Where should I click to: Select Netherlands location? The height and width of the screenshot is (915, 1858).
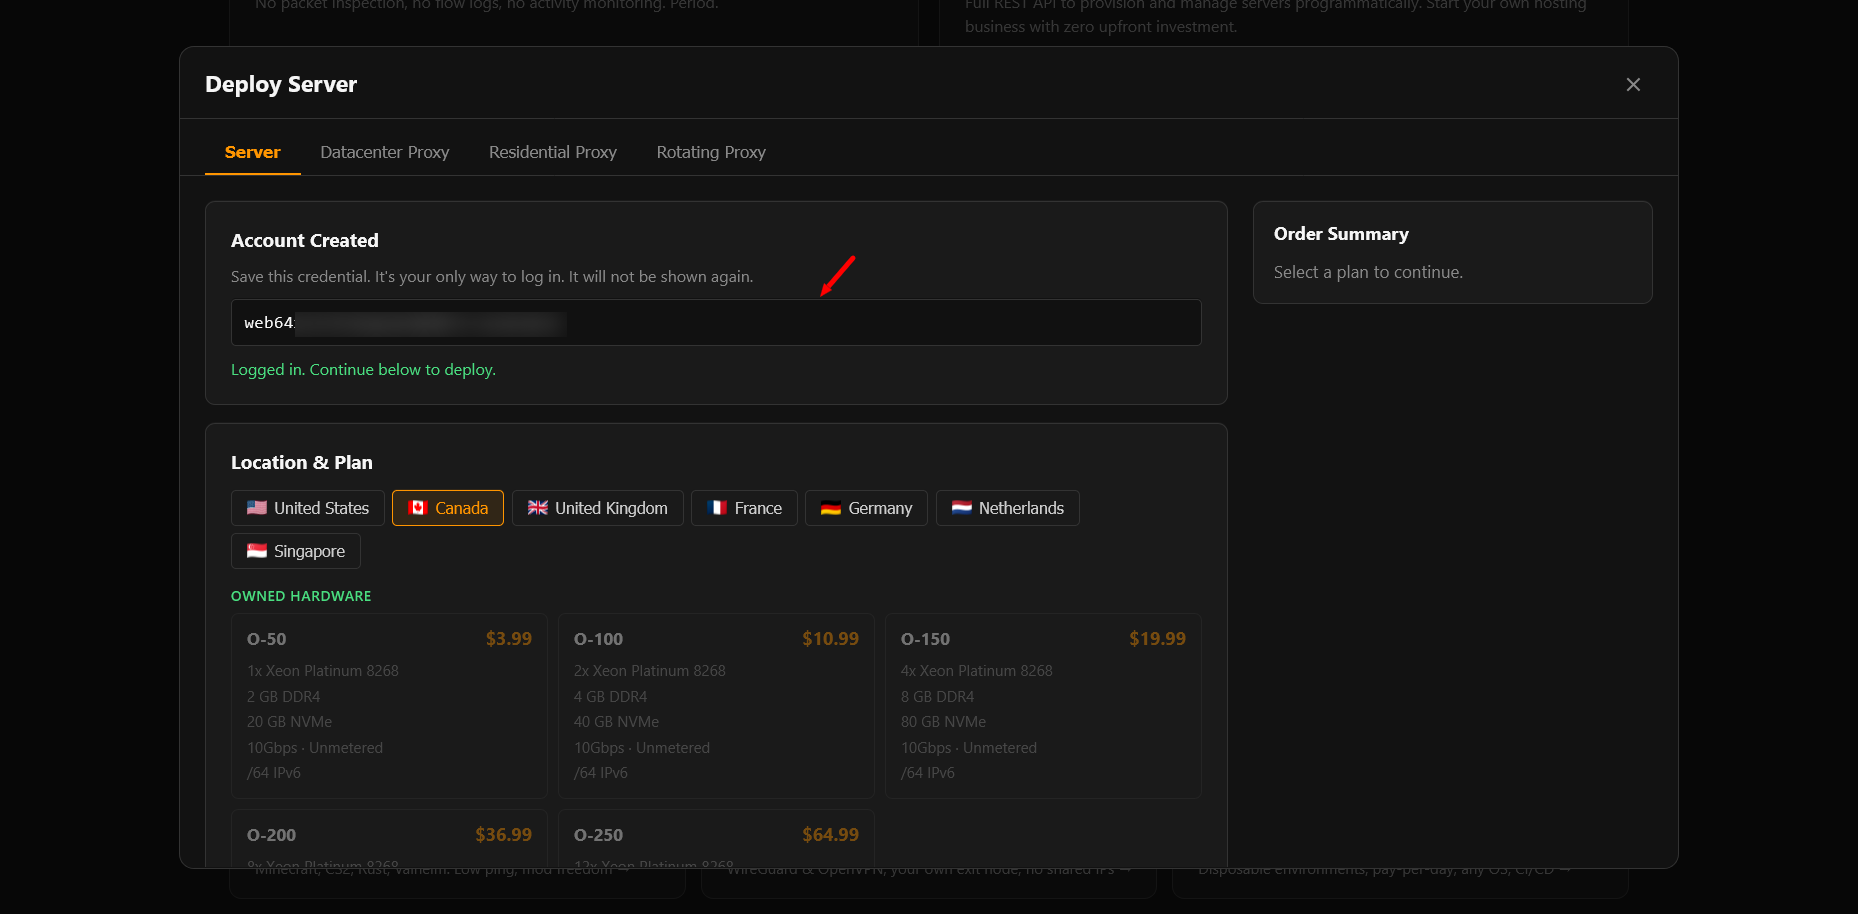(1008, 508)
